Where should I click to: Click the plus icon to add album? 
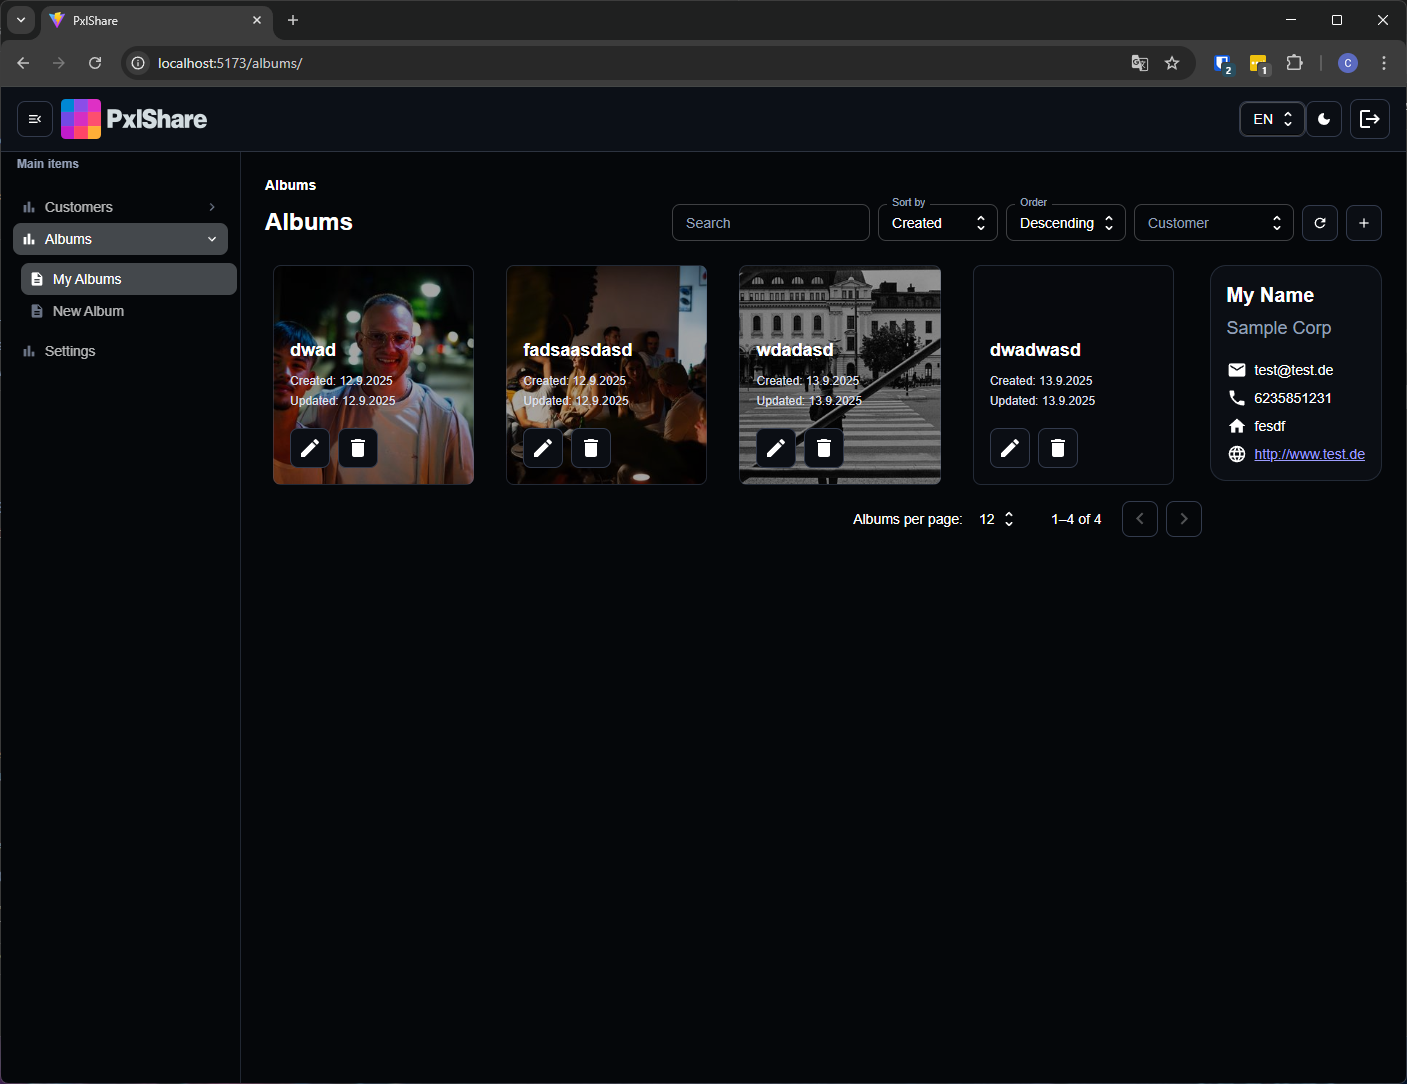(1364, 223)
